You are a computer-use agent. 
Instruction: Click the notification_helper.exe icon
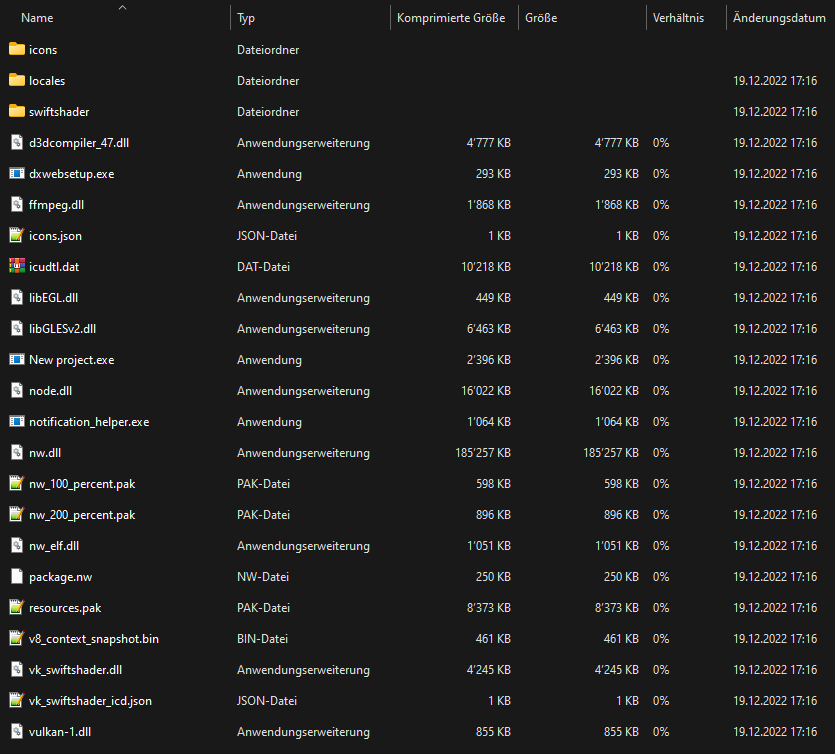pos(17,422)
